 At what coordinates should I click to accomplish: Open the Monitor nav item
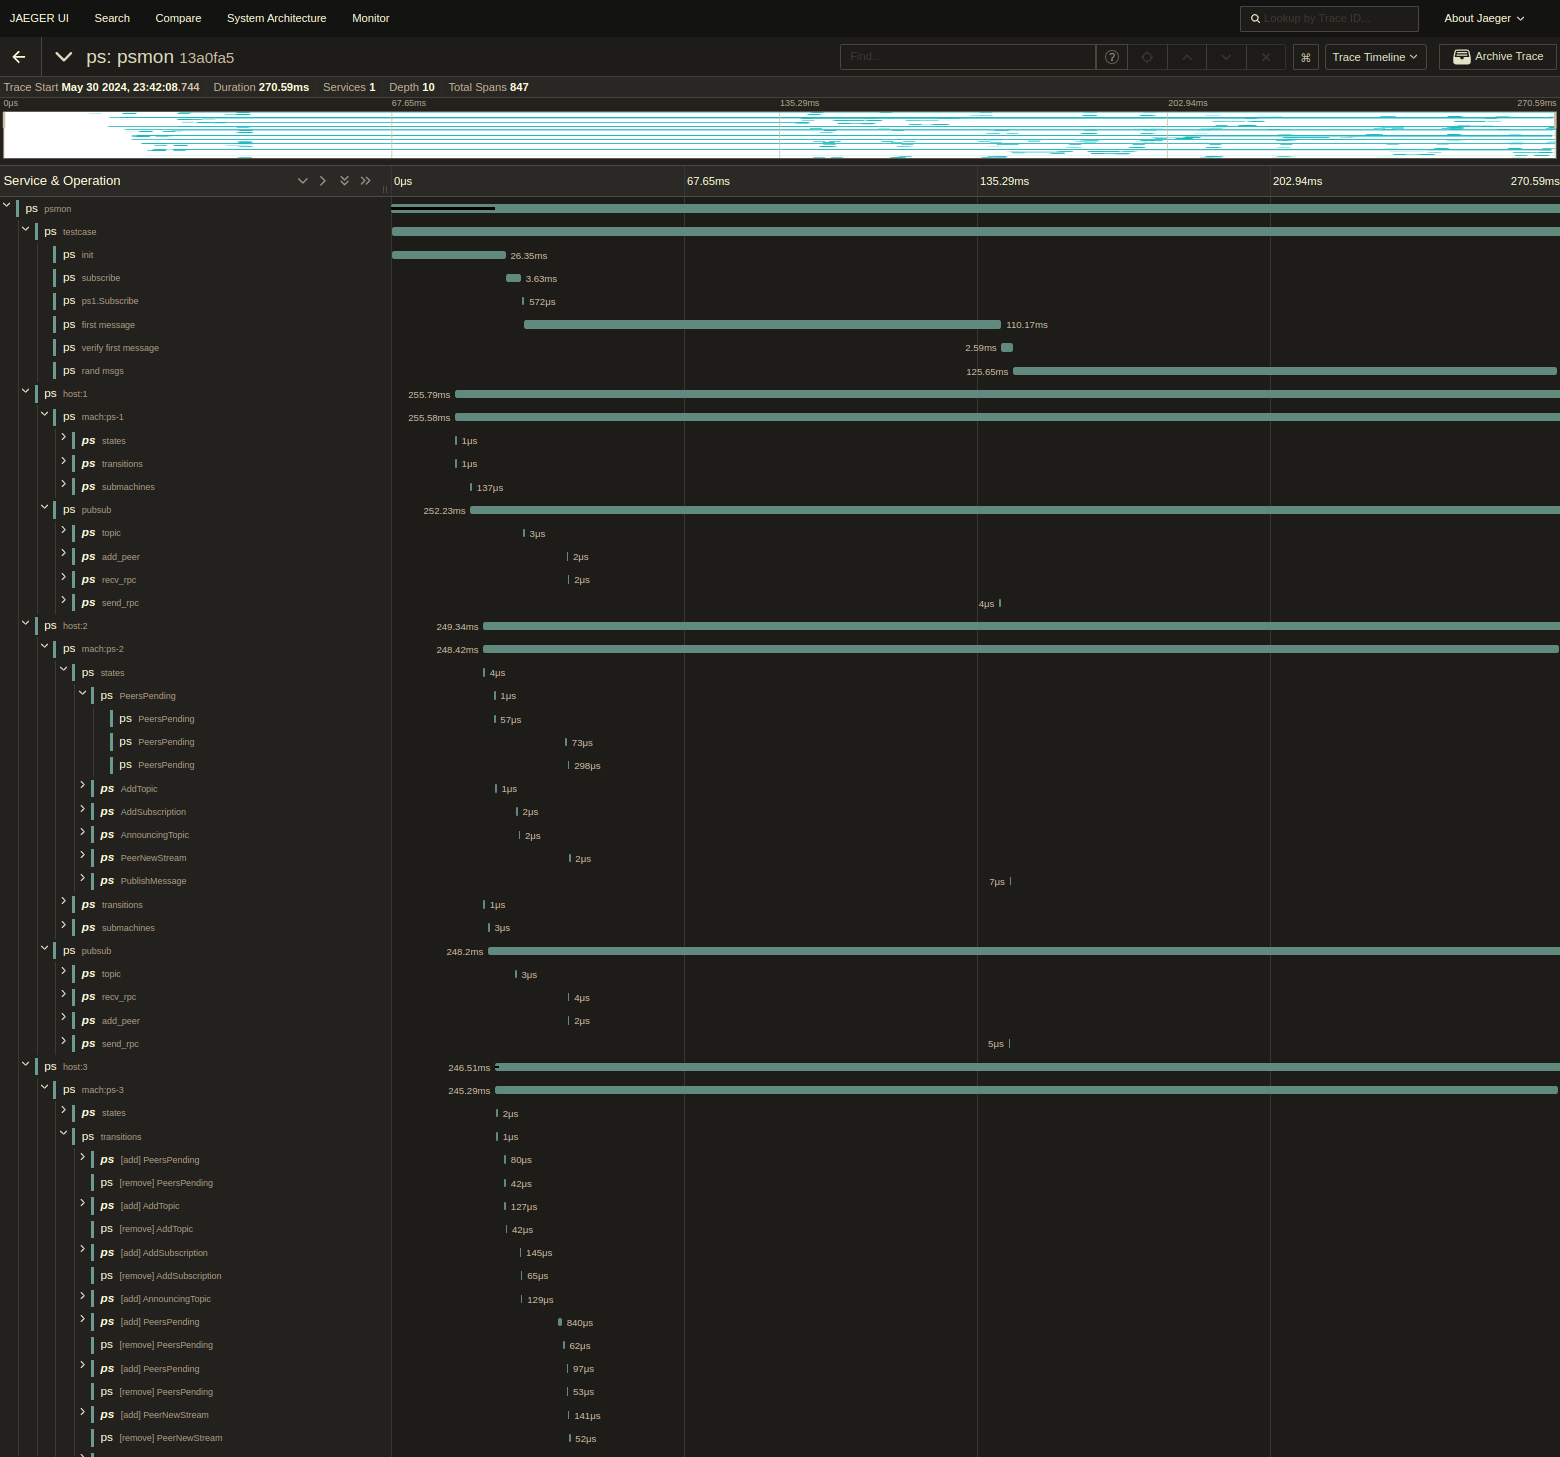coord(371,18)
